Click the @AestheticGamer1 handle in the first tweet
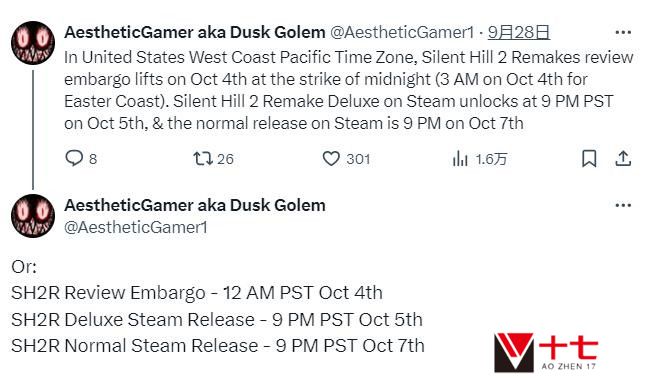Image resolution: width=647 pixels, height=378 pixels. (402, 33)
